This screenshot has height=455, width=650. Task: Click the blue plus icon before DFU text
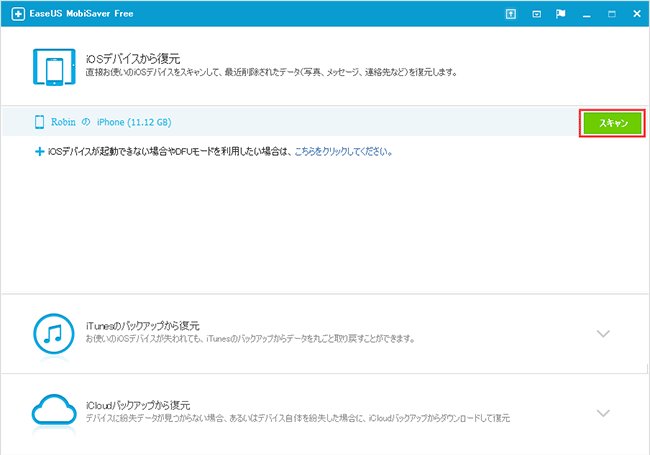[x=39, y=152]
